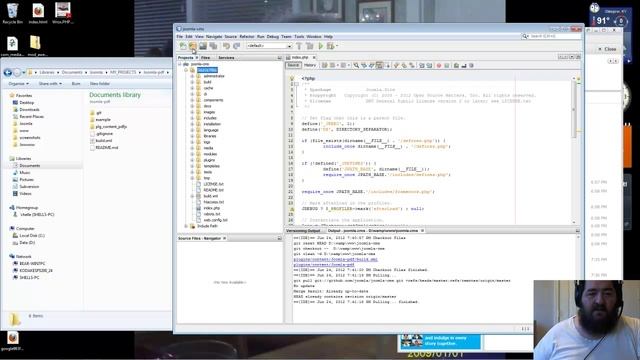The width and height of the screenshot is (640, 360).
Task: Click the editor vertical scrollbar
Action: tap(573, 149)
